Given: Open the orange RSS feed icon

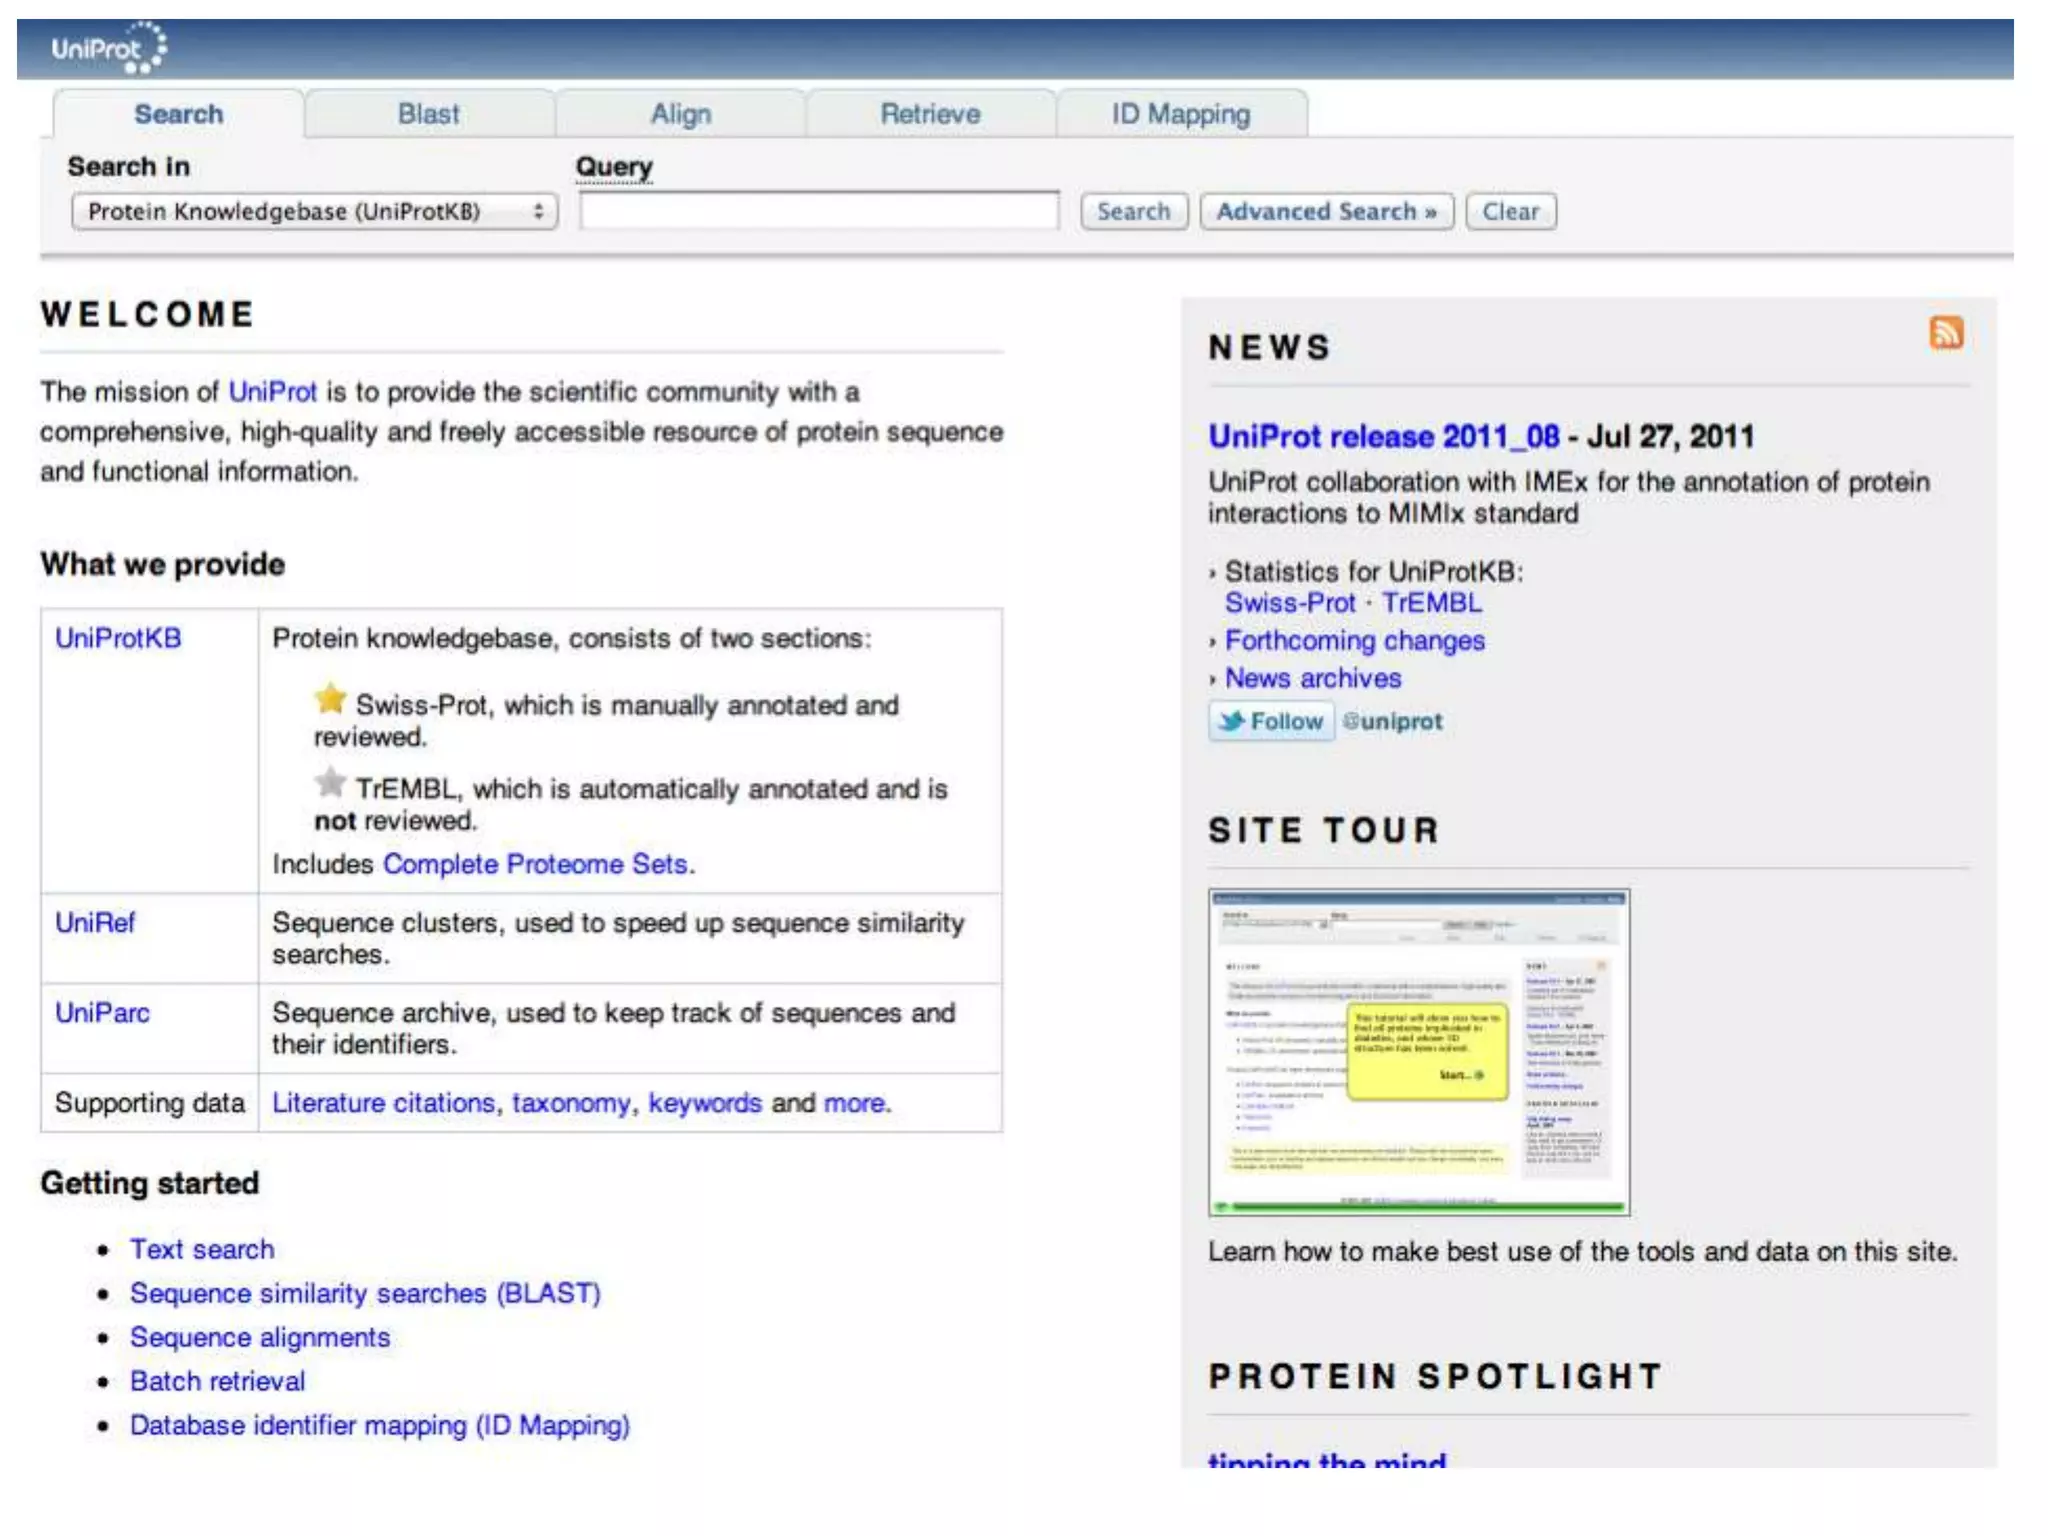Looking at the screenshot, I should point(1945,333).
